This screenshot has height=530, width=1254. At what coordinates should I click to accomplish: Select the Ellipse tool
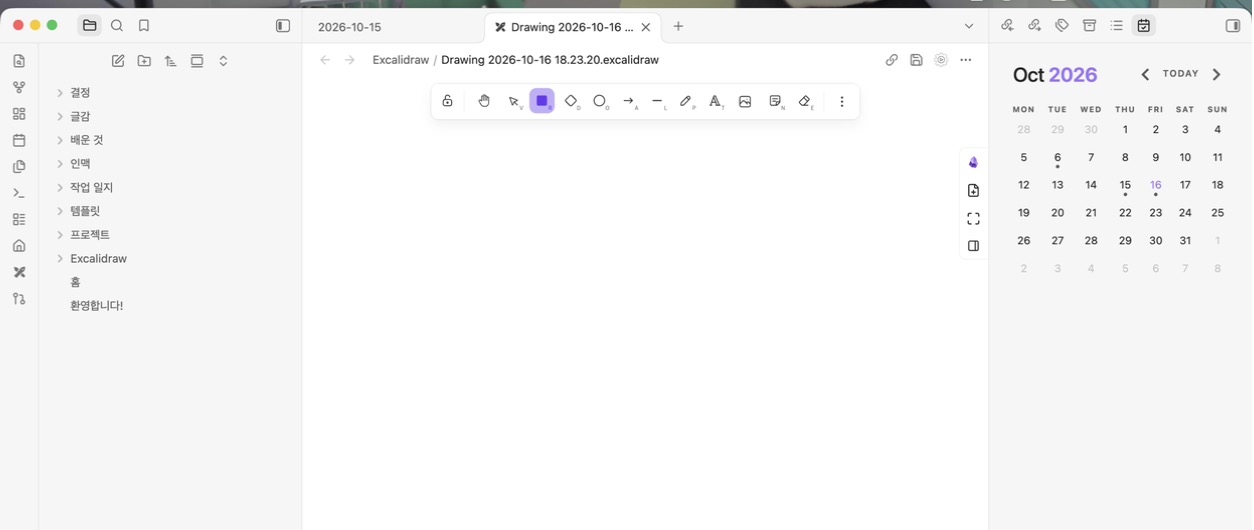(x=600, y=101)
